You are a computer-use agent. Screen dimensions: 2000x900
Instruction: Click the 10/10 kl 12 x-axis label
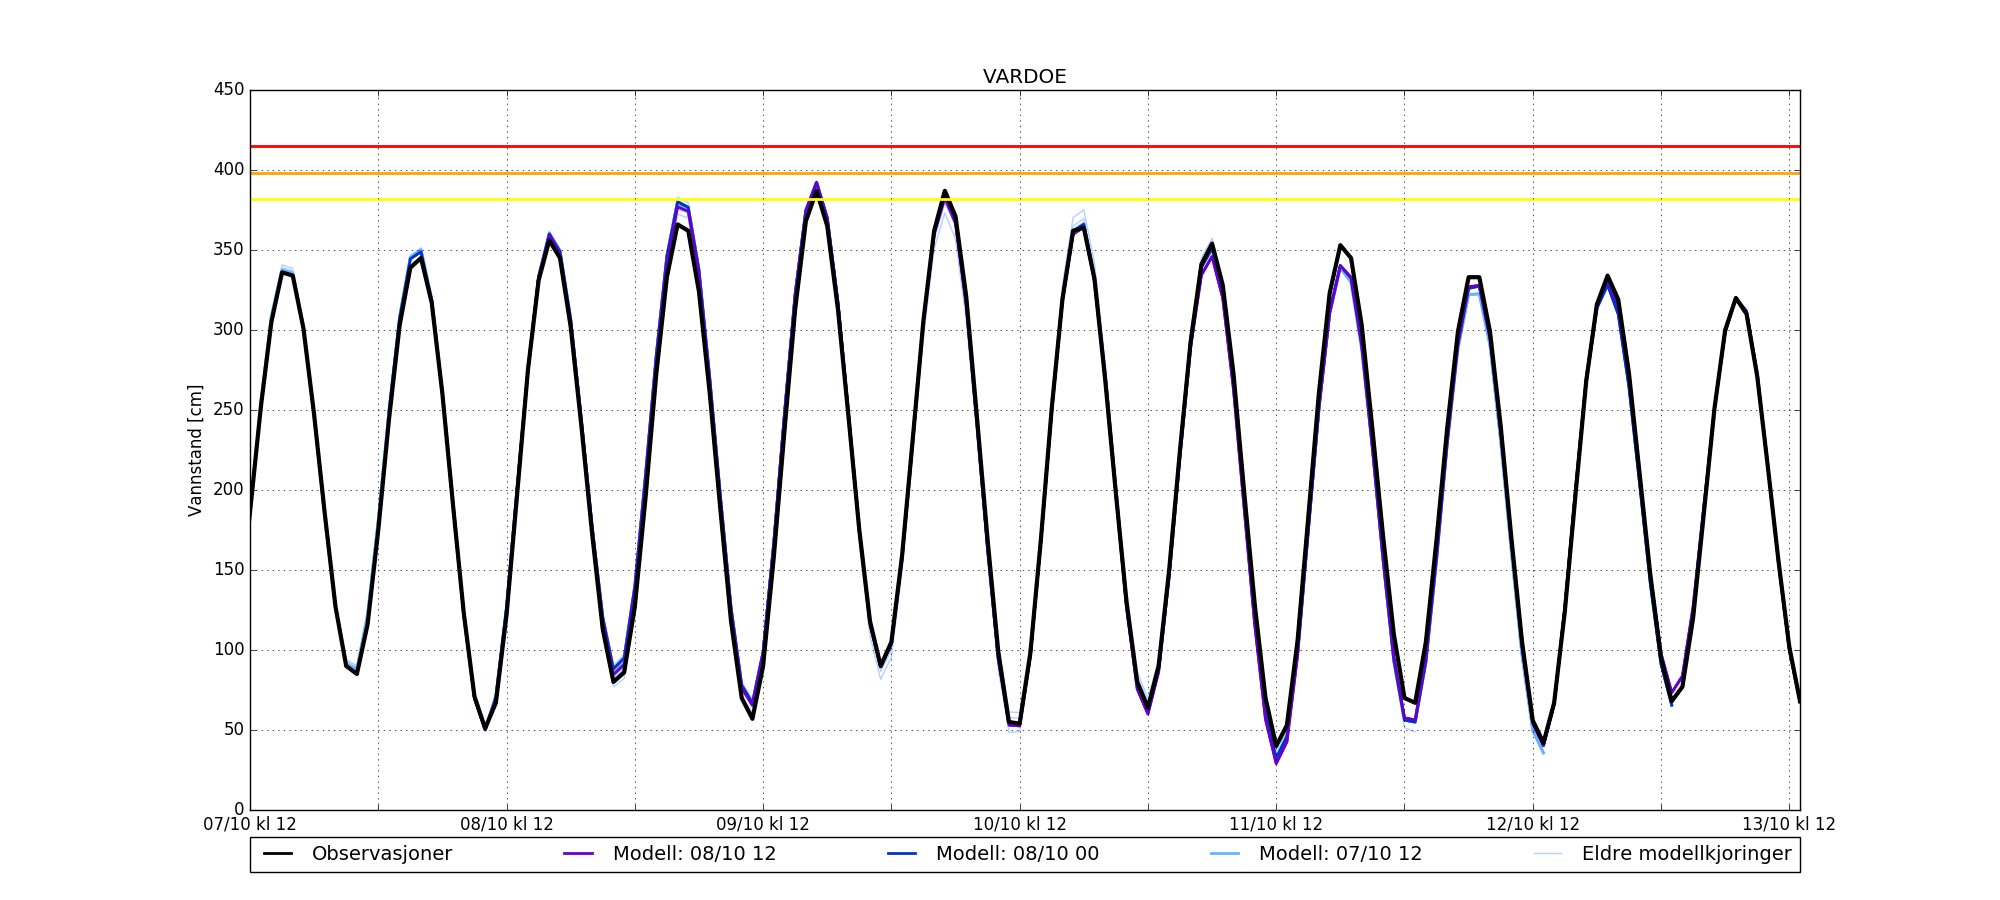point(1019,825)
